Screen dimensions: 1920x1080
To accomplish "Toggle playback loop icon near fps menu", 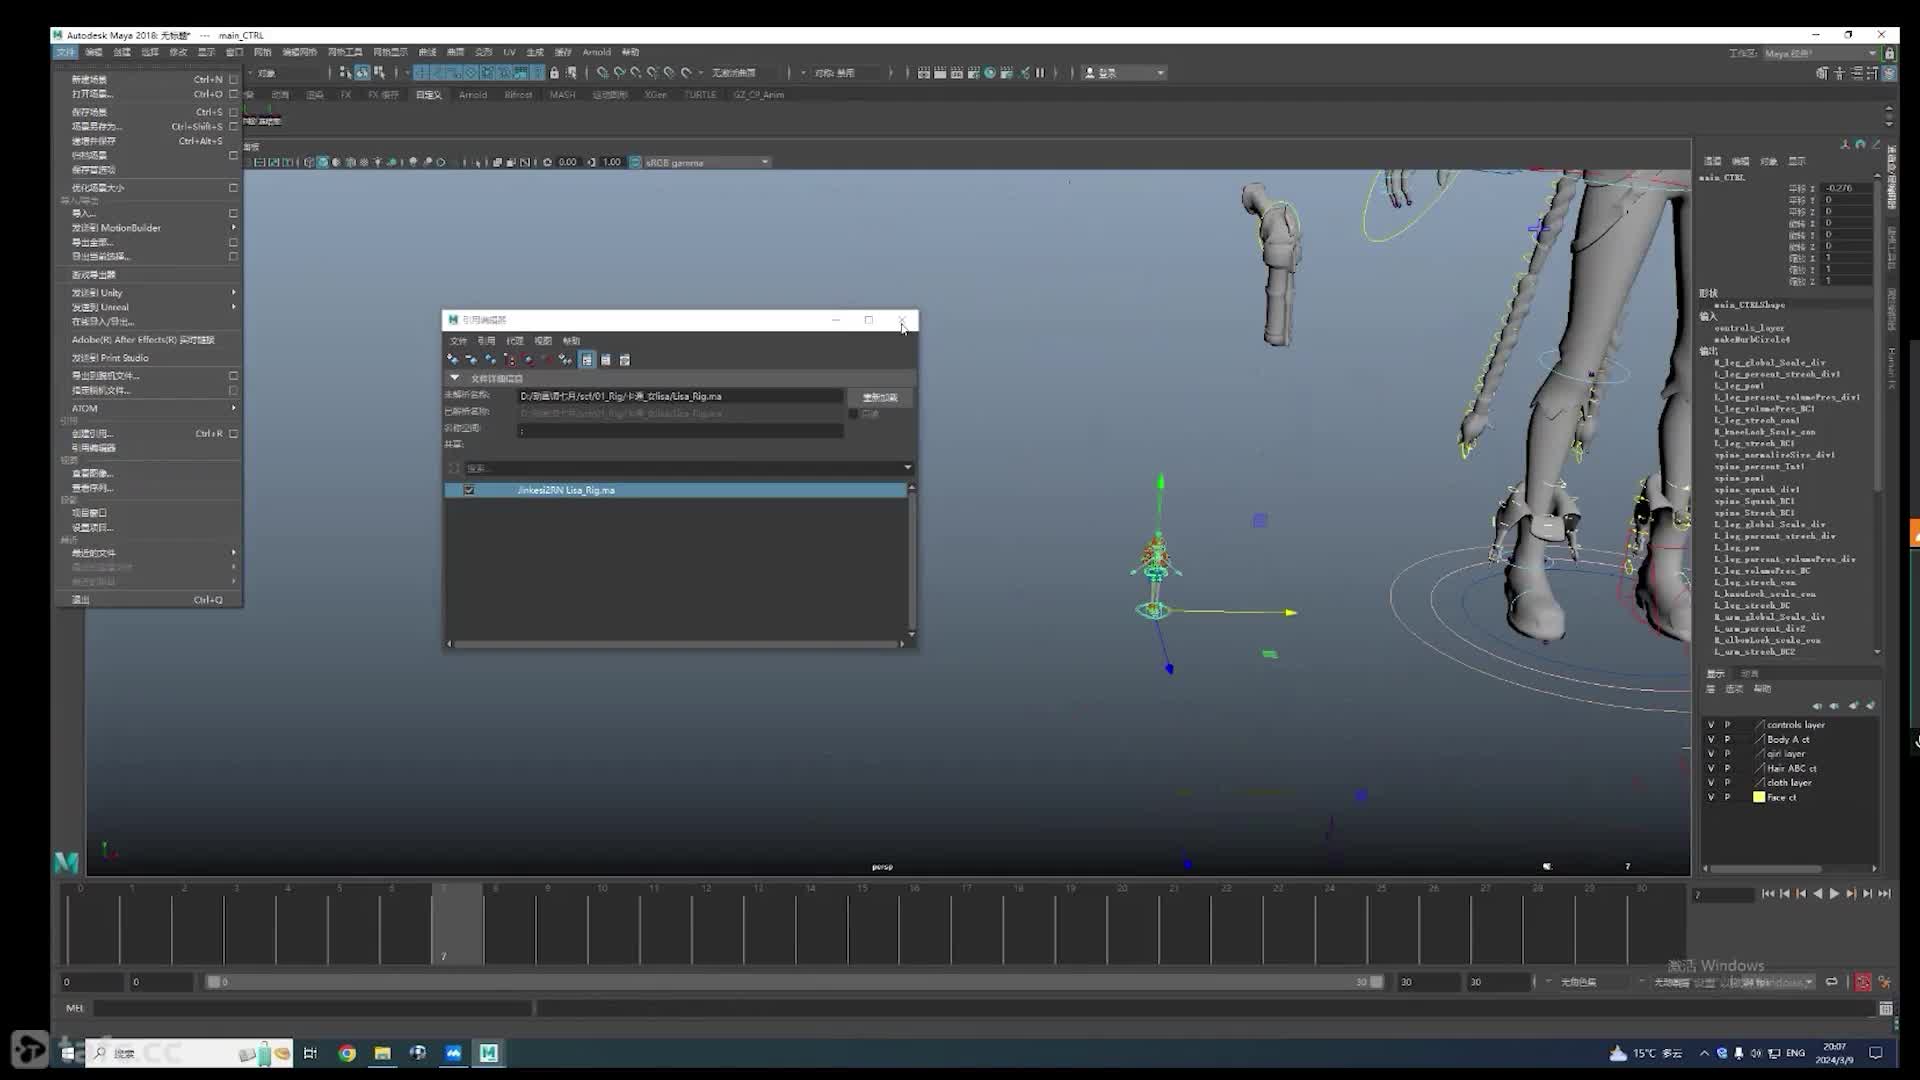I will [1831, 982].
